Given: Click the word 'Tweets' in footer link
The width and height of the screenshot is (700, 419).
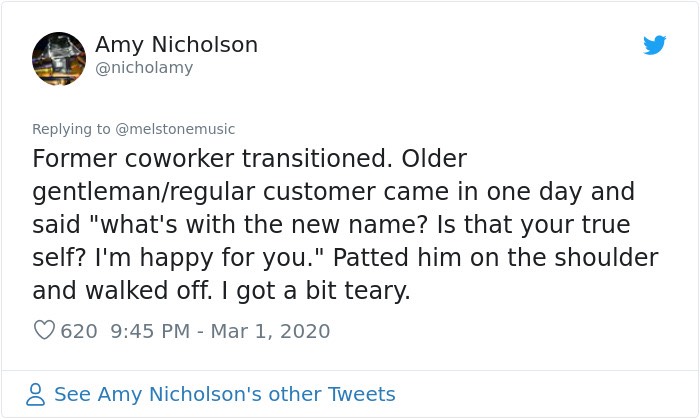Looking at the screenshot, I should (x=362, y=394).
